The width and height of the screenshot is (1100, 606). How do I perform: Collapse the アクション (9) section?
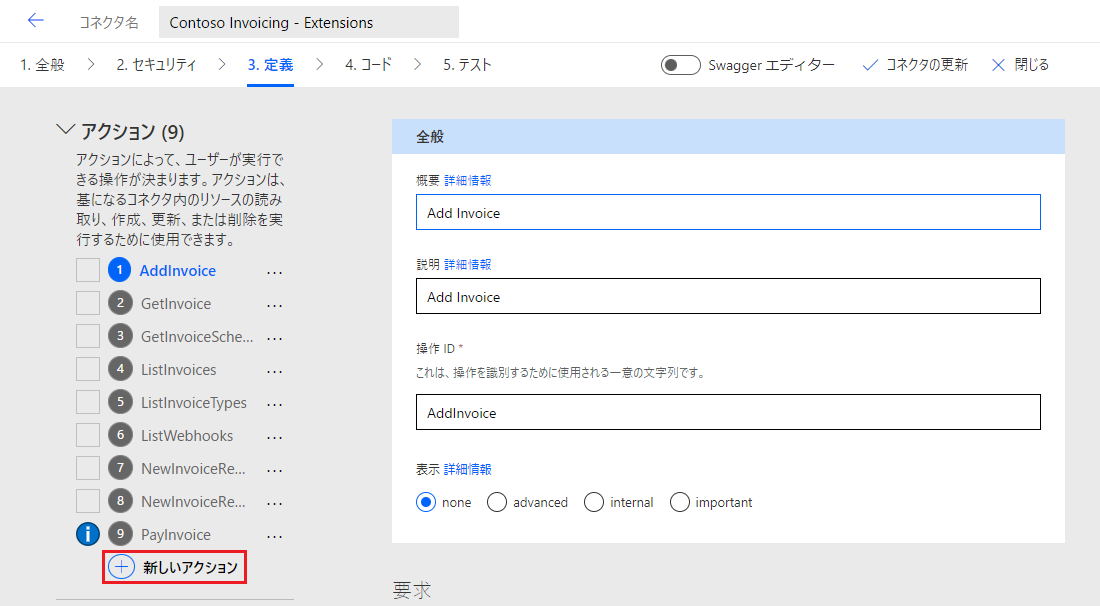[66, 131]
